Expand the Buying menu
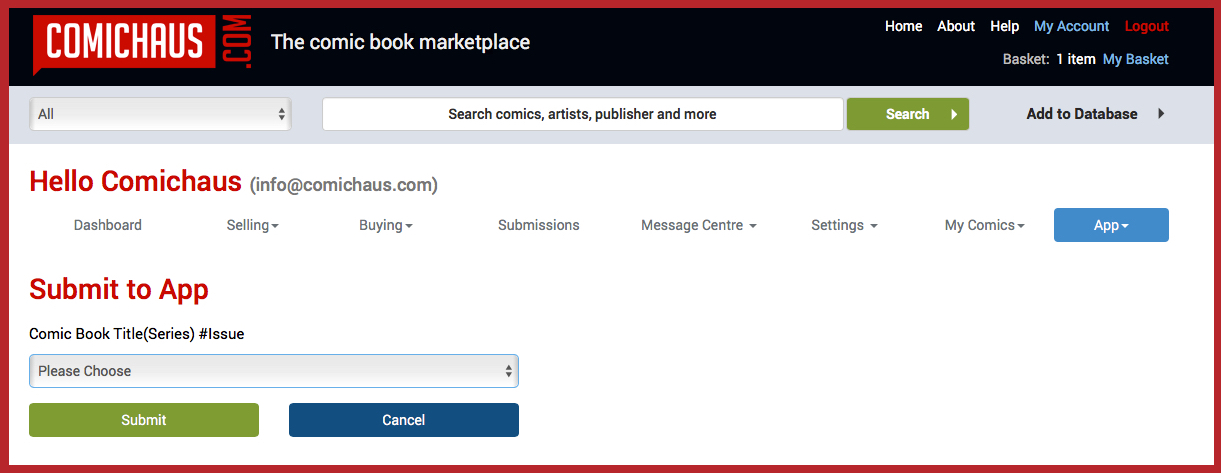The width and height of the screenshot is (1221, 473). 385,225
